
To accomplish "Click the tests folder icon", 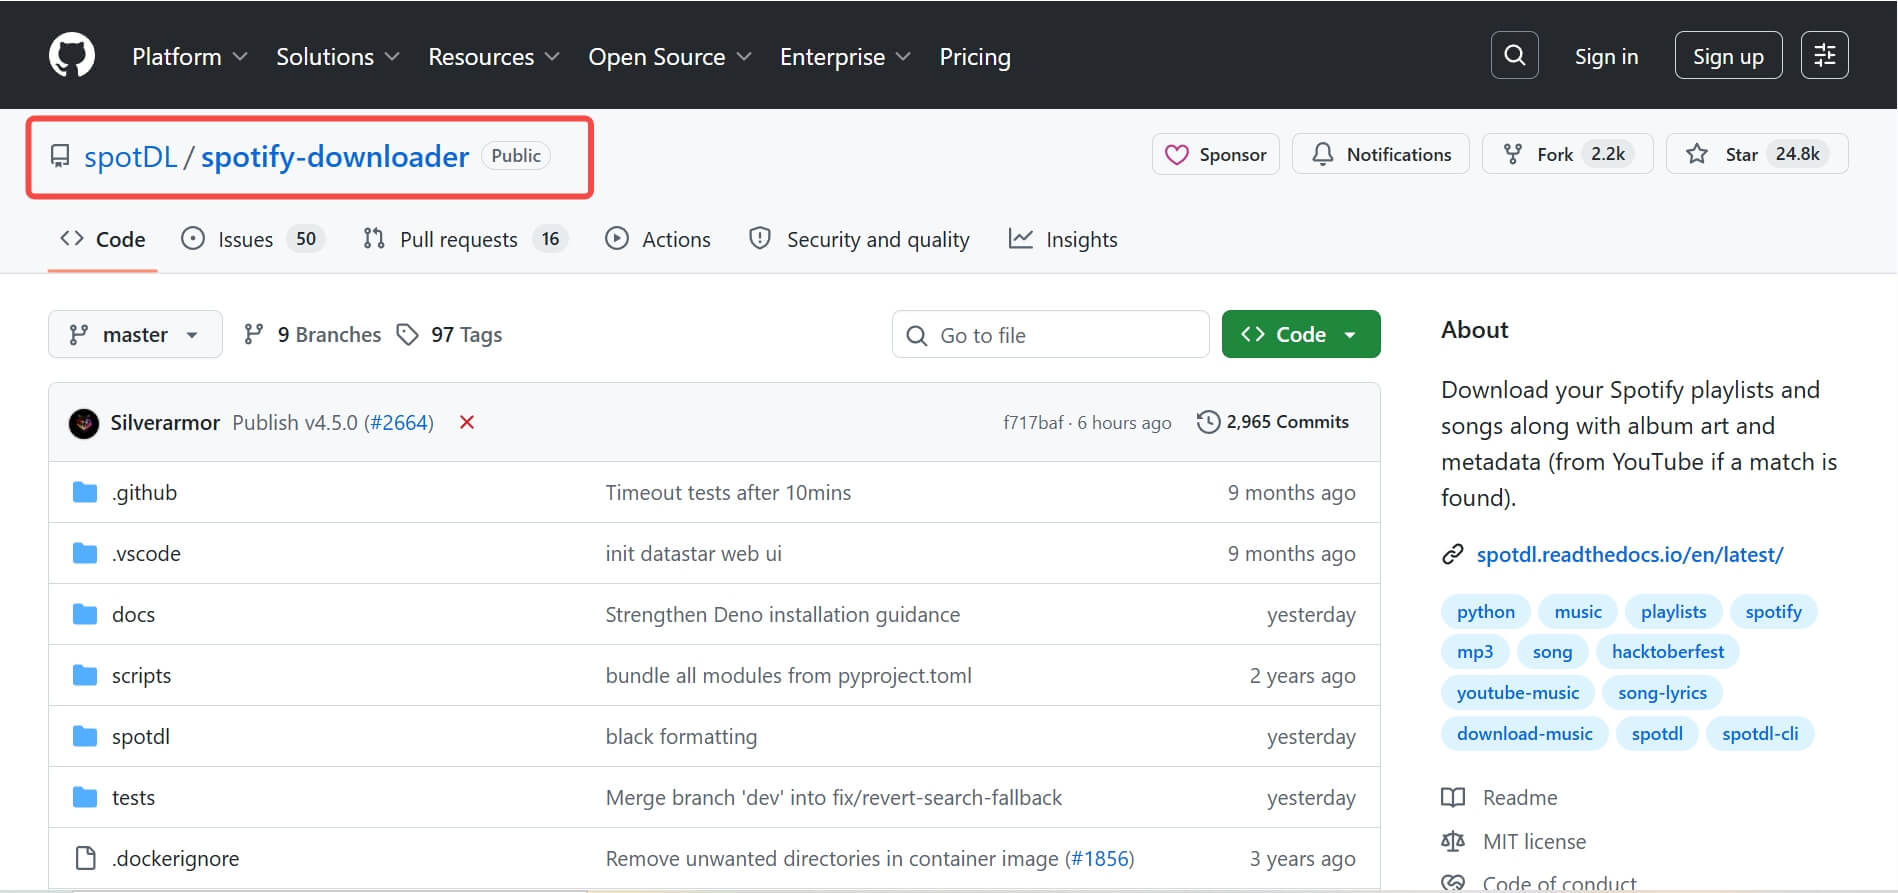I will click(x=85, y=797).
